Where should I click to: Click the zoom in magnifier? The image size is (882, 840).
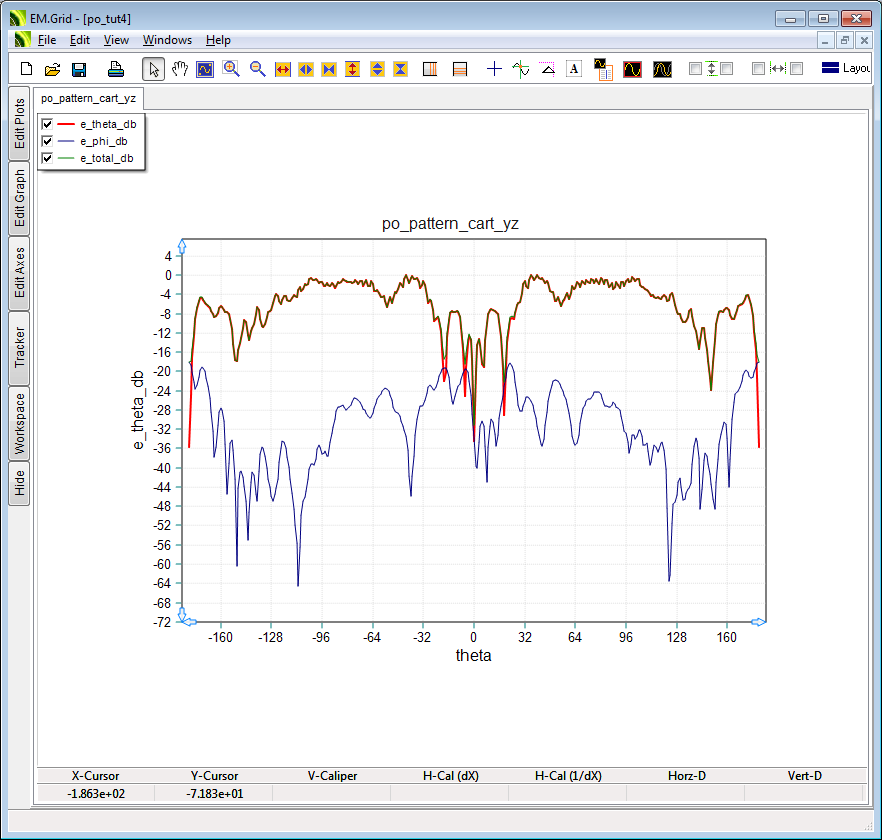(x=231, y=69)
